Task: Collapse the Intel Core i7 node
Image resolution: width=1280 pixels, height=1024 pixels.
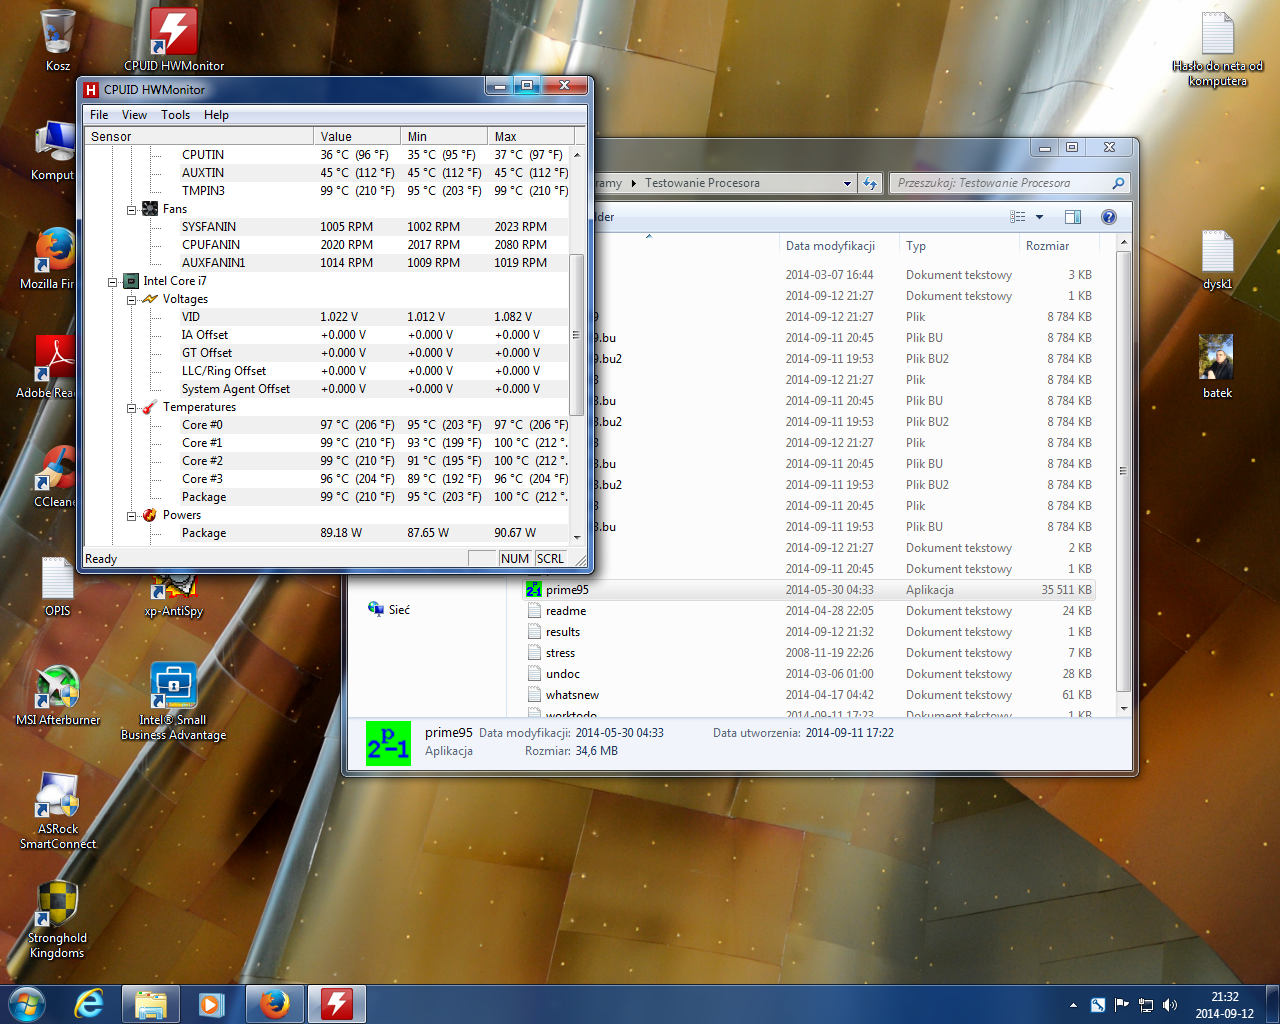Action: 113,281
